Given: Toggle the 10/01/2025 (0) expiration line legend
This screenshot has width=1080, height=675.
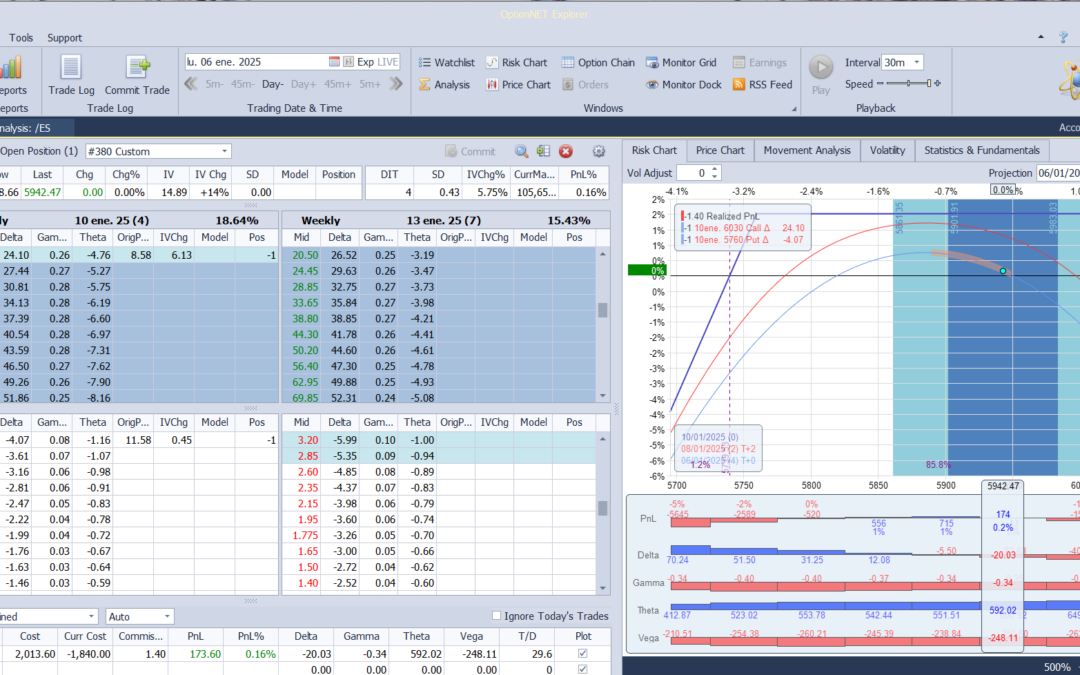Looking at the screenshot, I should [709, 437].
